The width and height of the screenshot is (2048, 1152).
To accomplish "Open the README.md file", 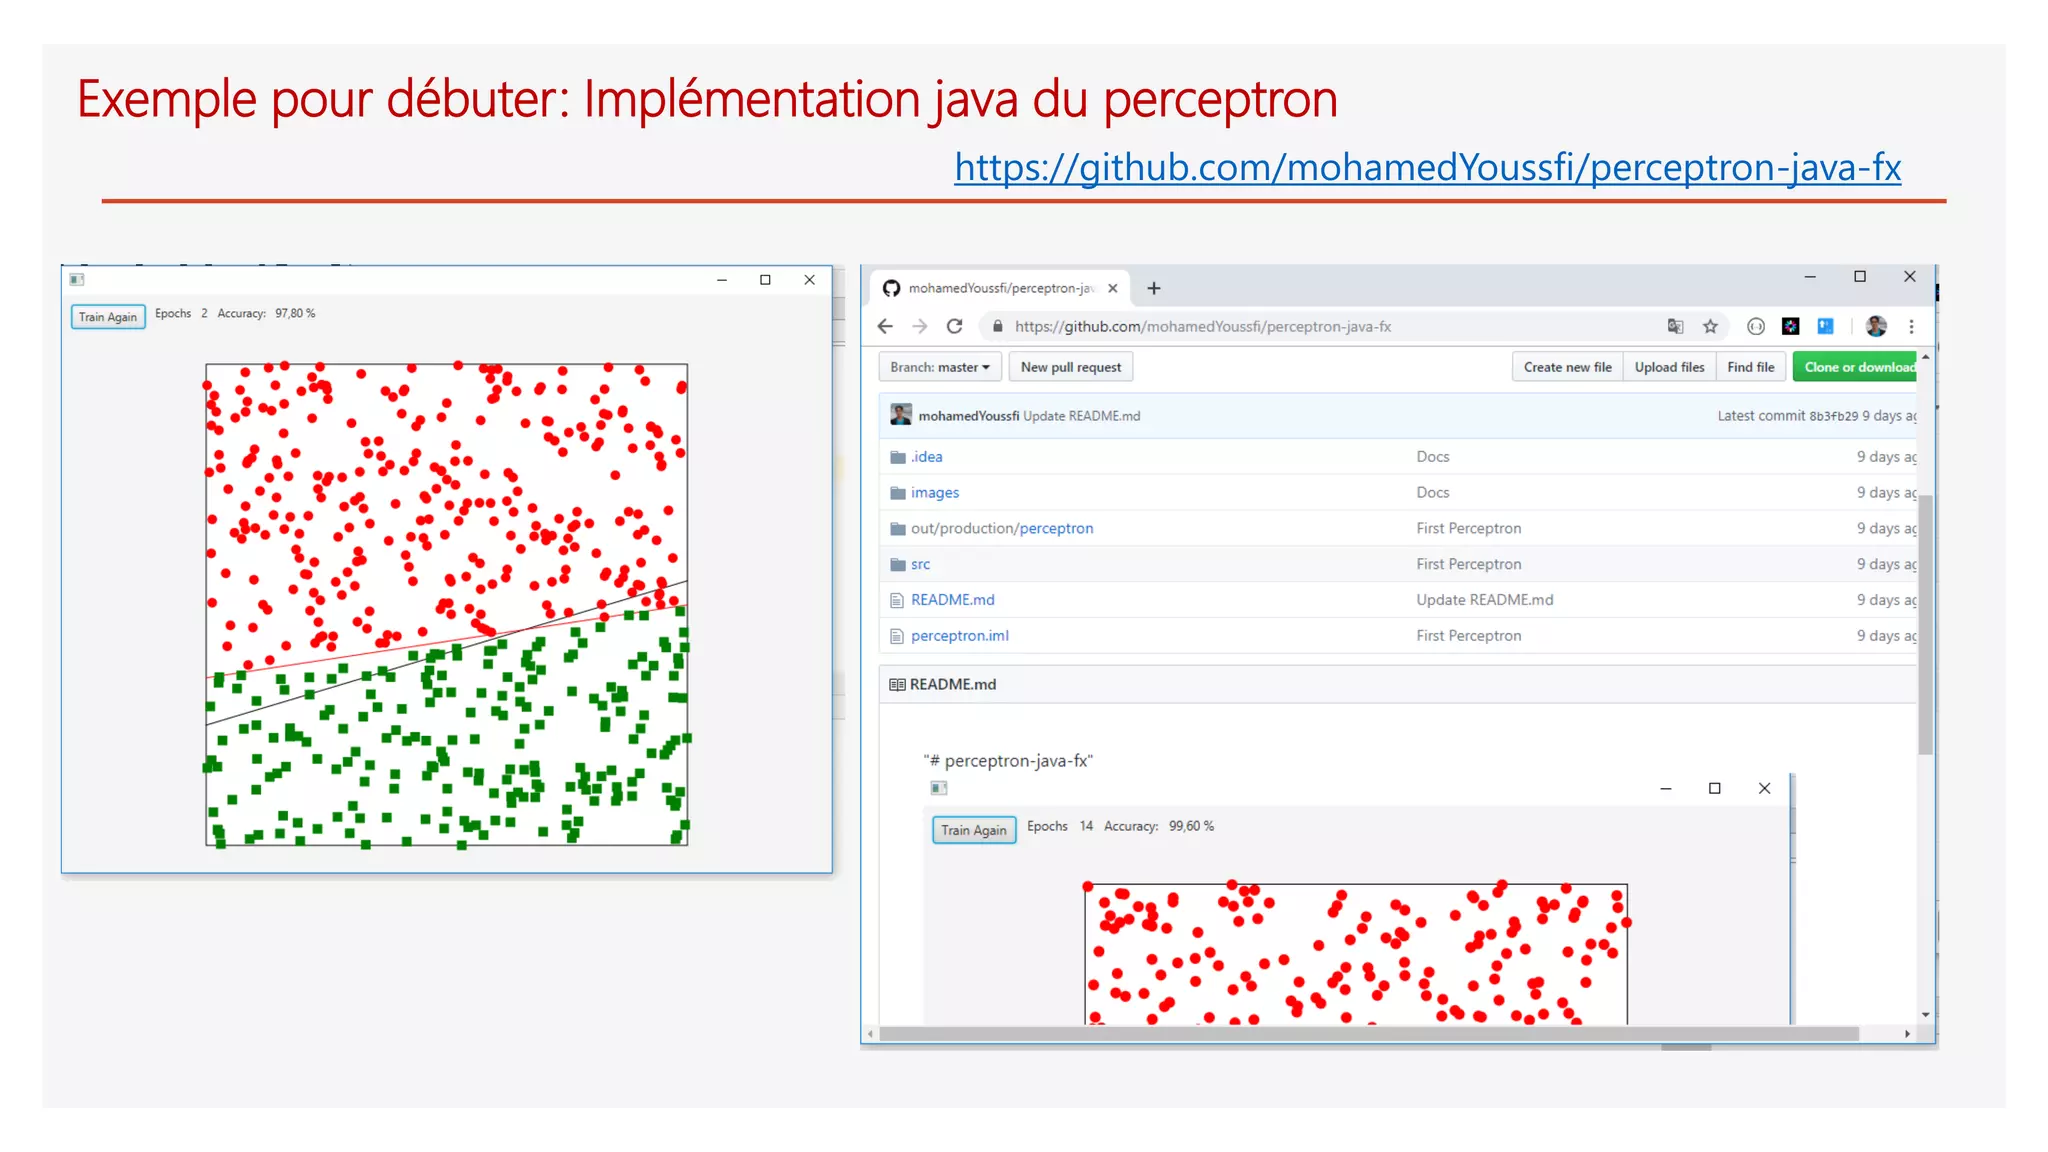I will [952, 600].
